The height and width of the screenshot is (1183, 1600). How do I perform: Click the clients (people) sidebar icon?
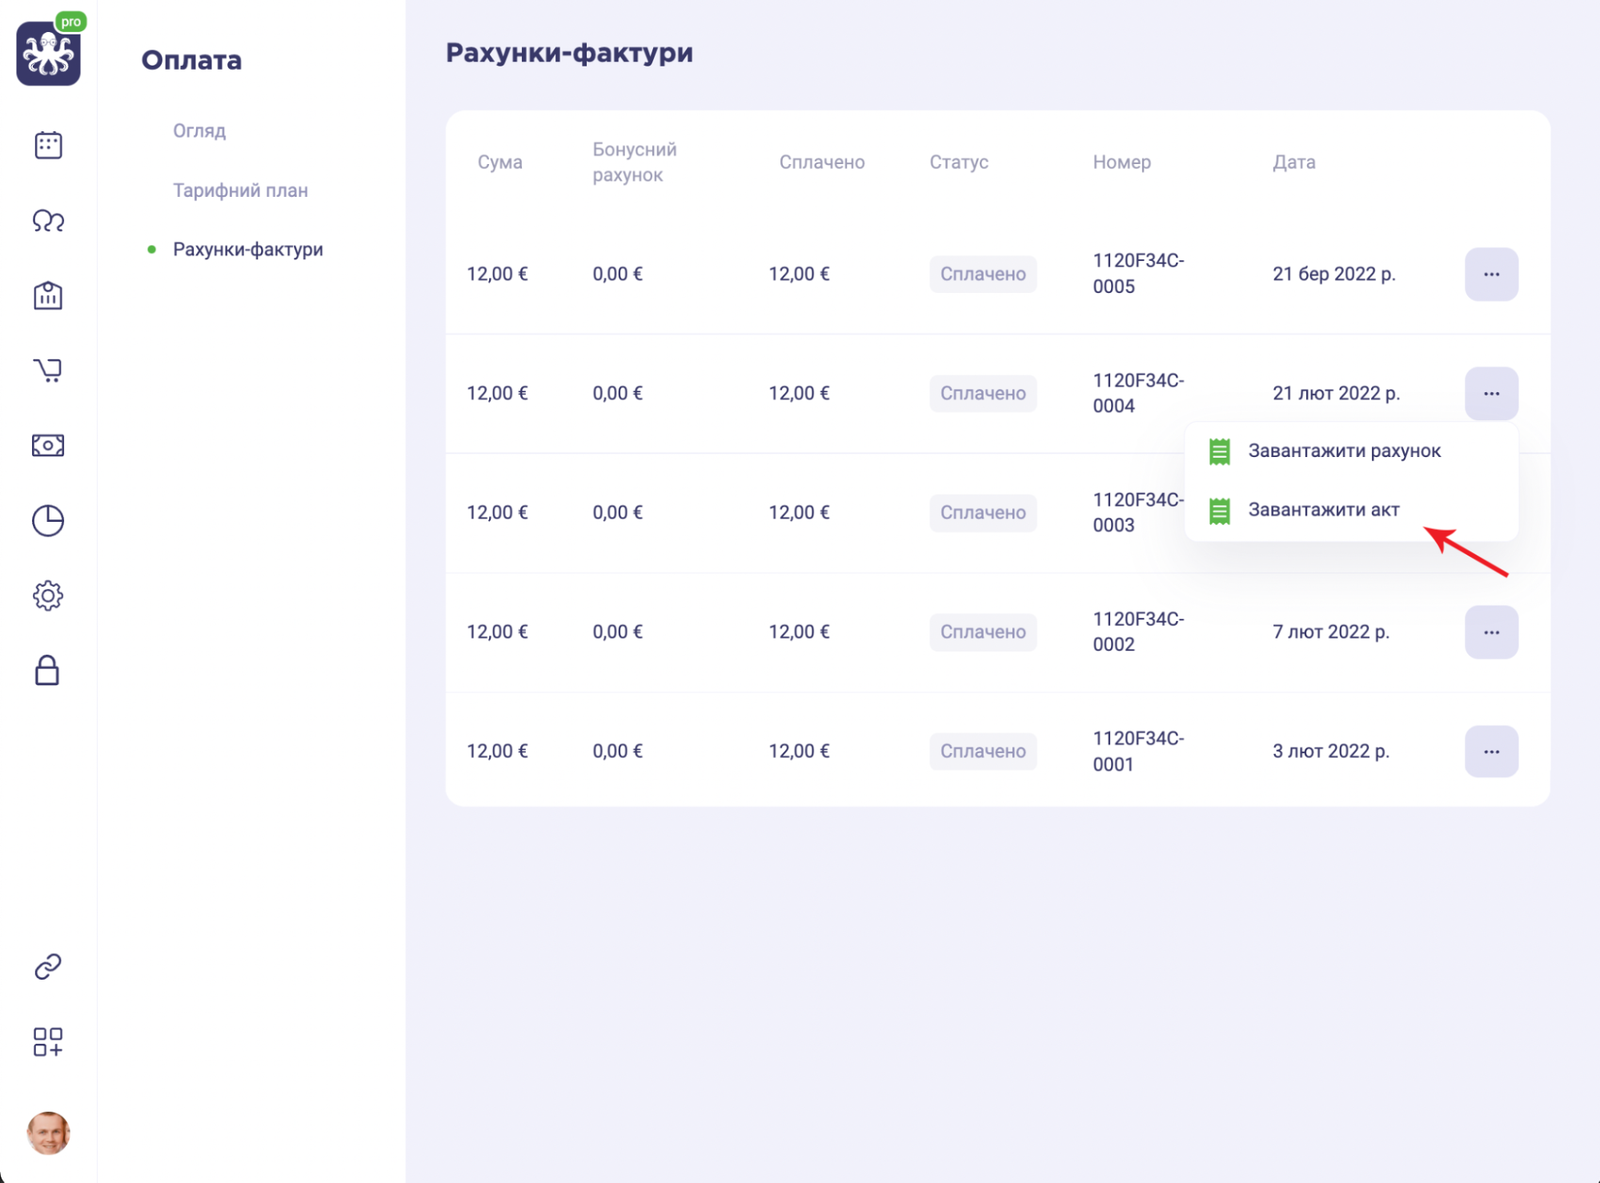click(48, 221)
